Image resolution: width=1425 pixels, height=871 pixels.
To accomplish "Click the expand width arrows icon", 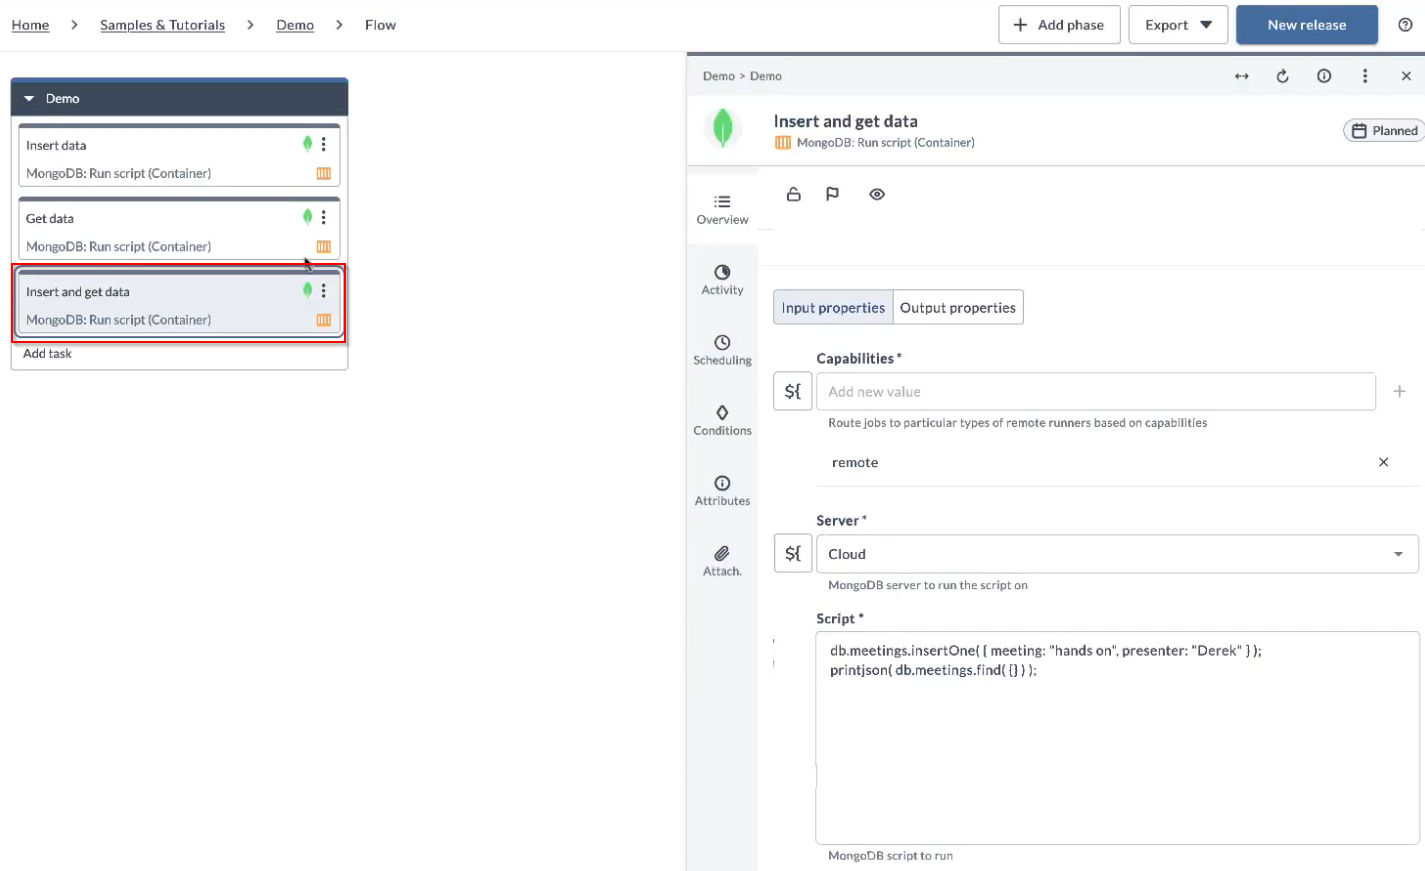I will point(1242,76).
